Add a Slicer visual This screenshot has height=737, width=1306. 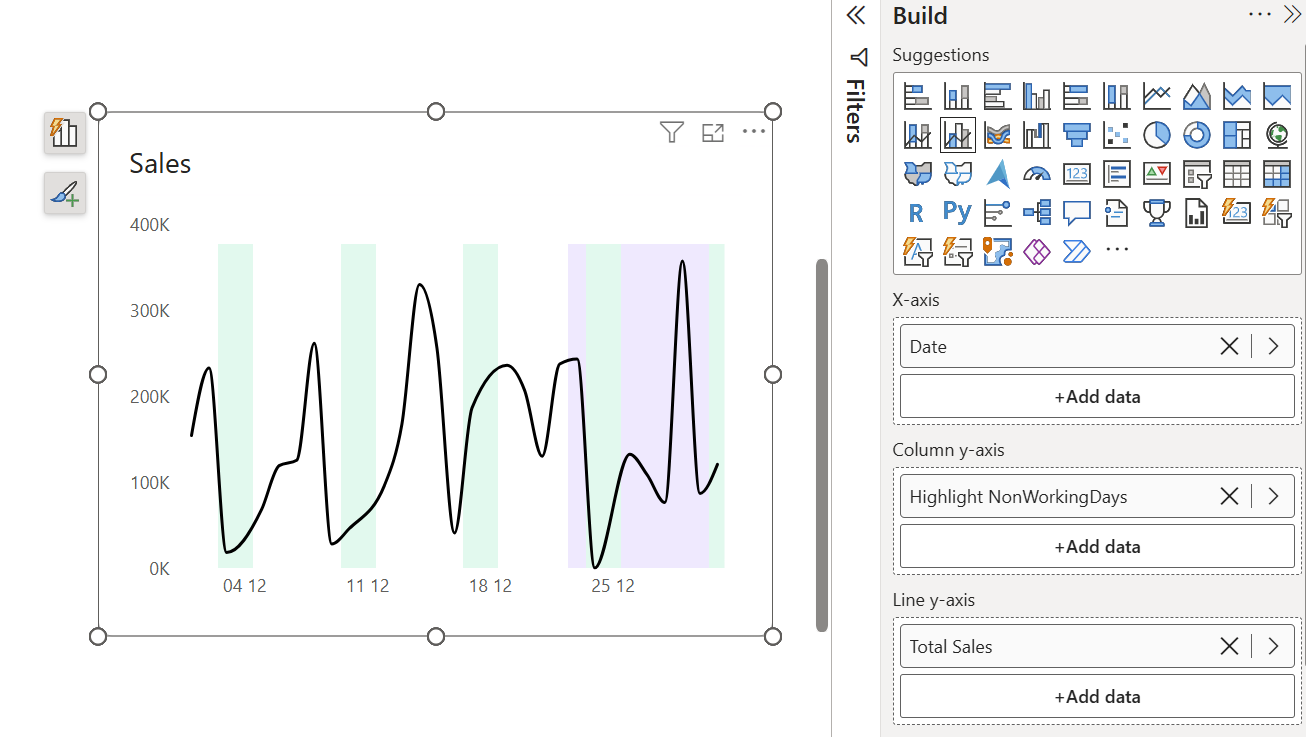tap(1197, 174)
